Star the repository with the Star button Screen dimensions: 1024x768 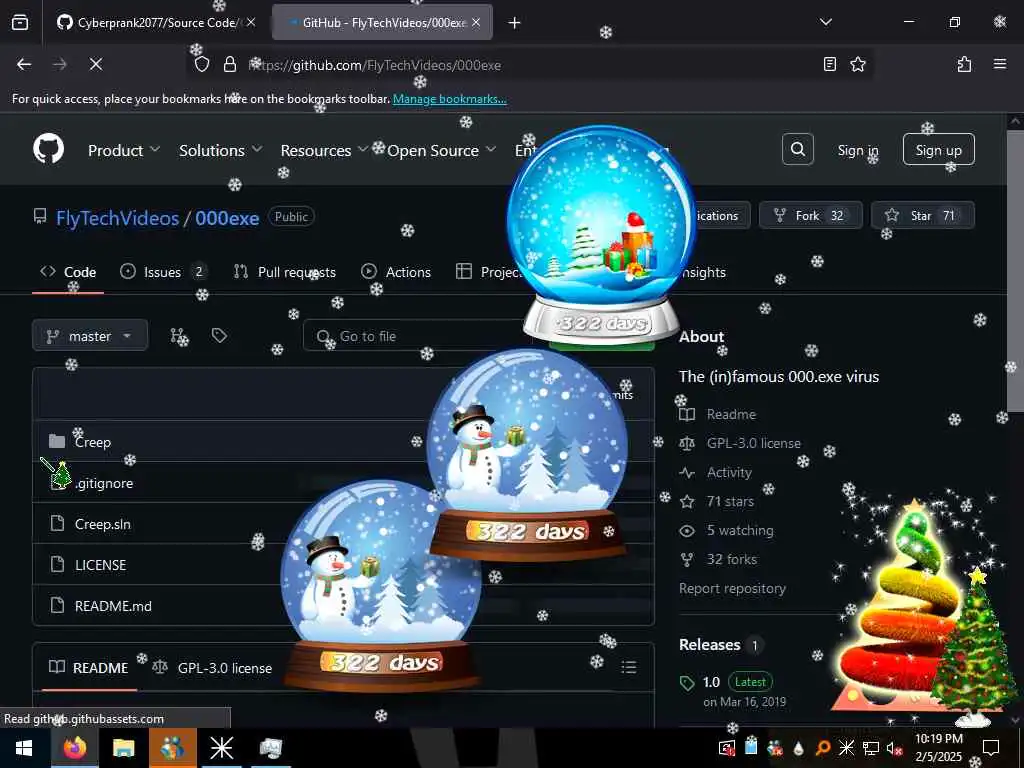[x=923, y=216]
